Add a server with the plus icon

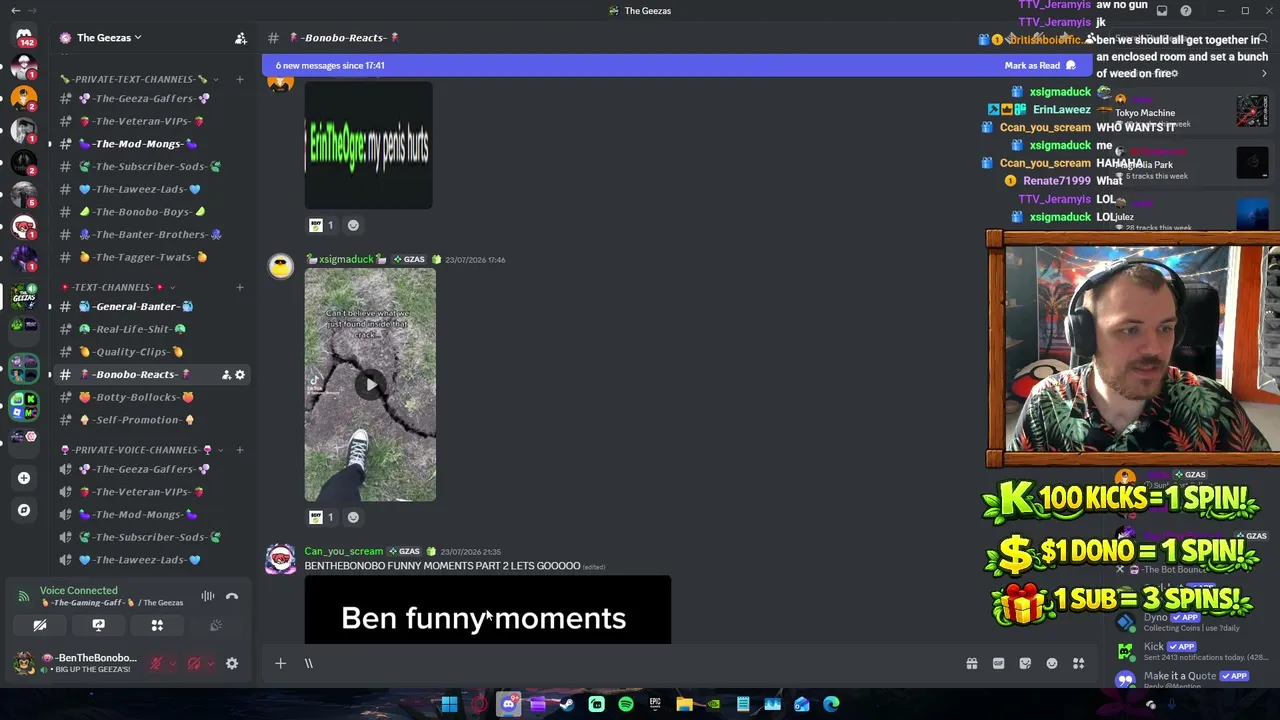click(x=24, y=478)
